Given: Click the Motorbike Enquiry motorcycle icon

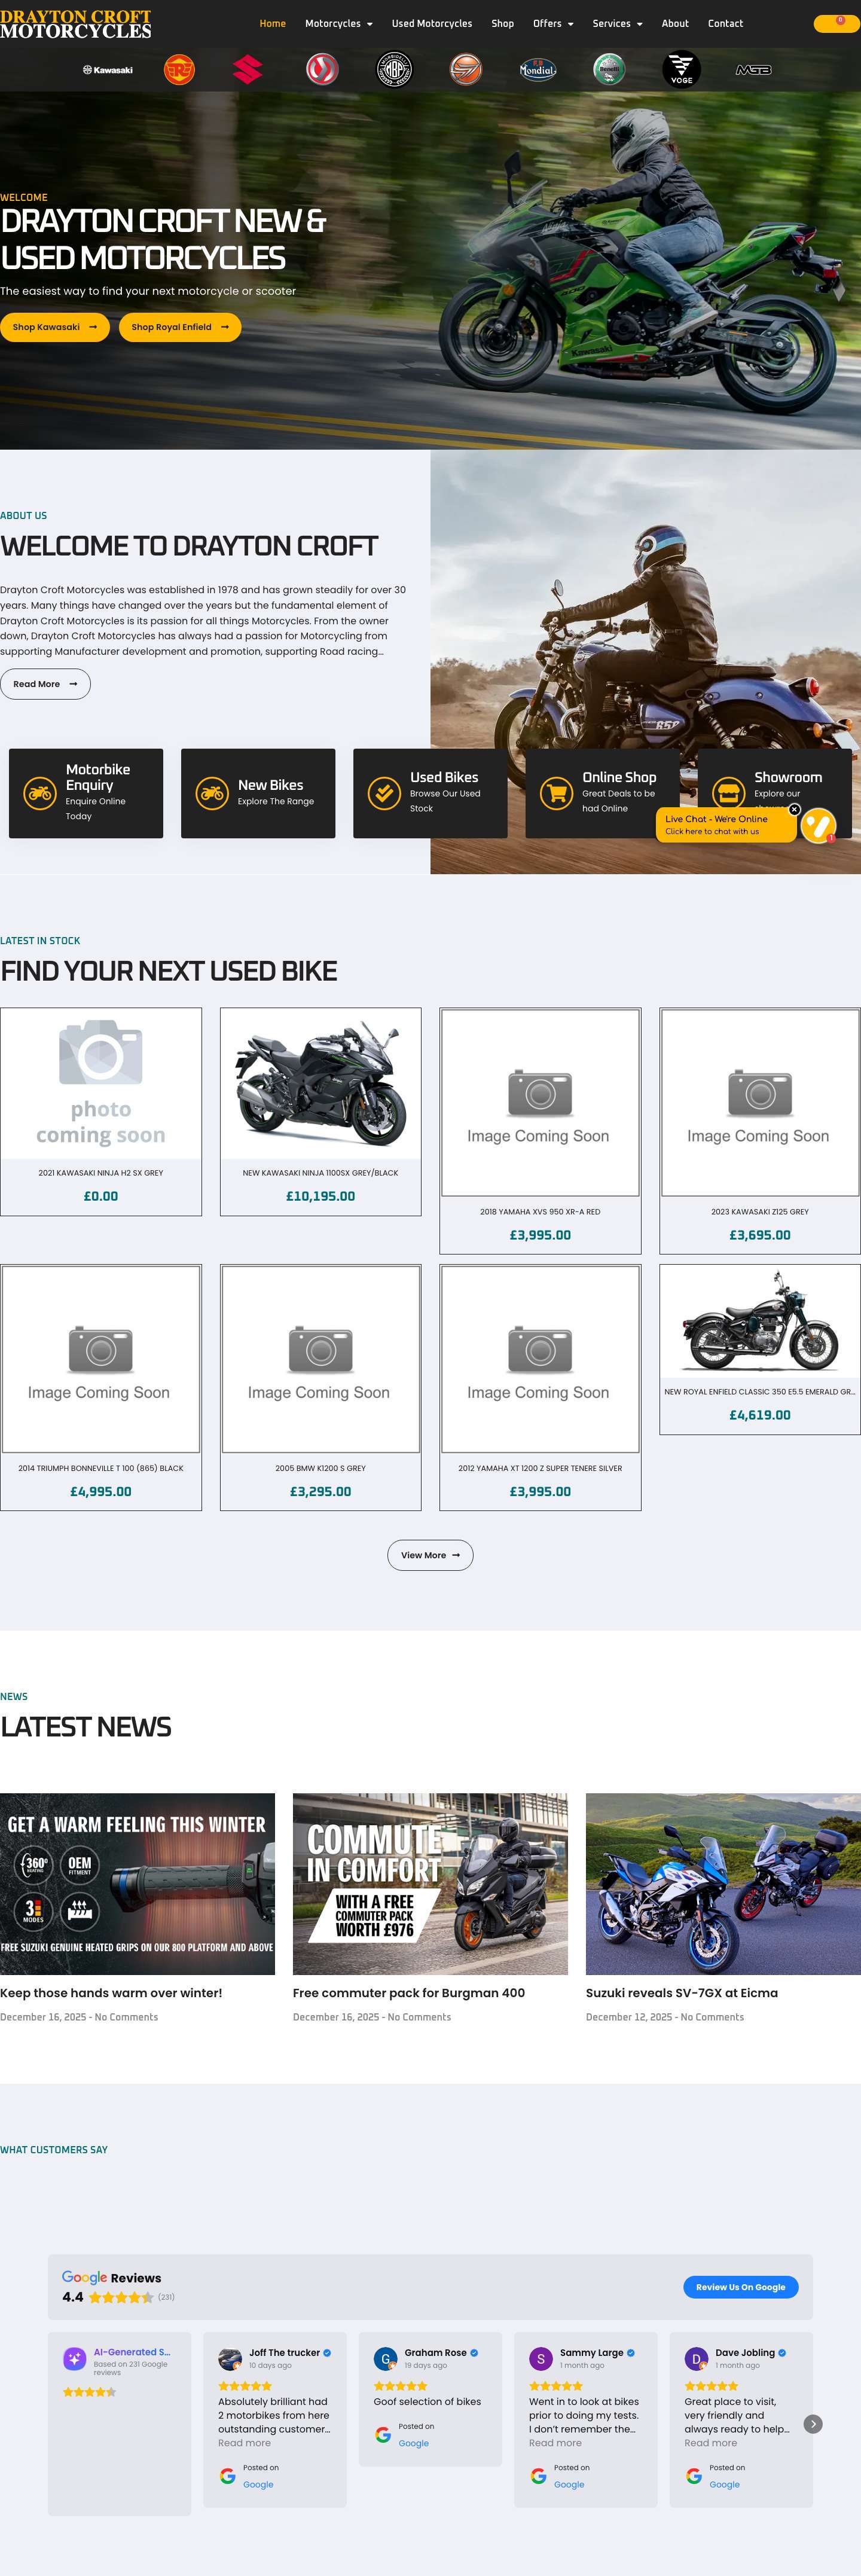Looking at the screenshot, I should (x=40, y=793).
